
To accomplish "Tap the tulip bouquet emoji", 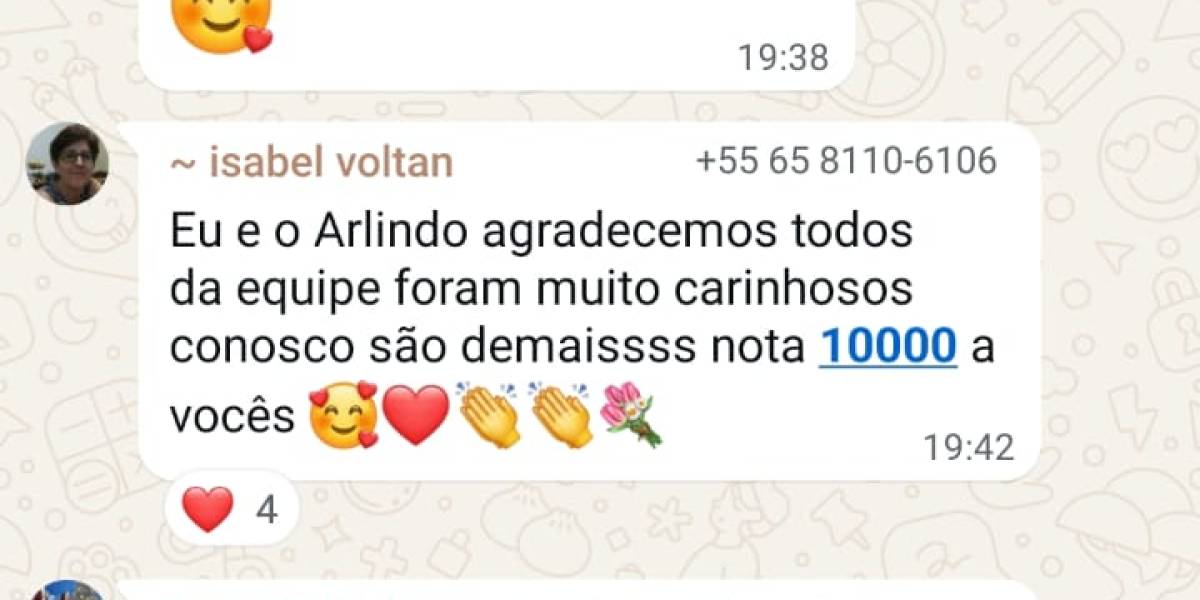I will click(631, 414).
